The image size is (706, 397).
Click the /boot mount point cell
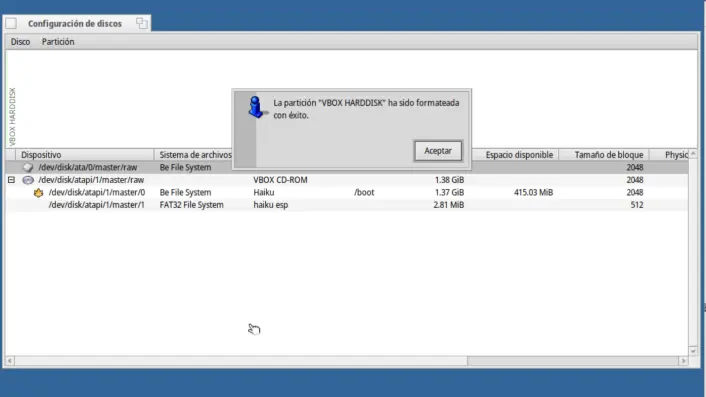[364, 193]
